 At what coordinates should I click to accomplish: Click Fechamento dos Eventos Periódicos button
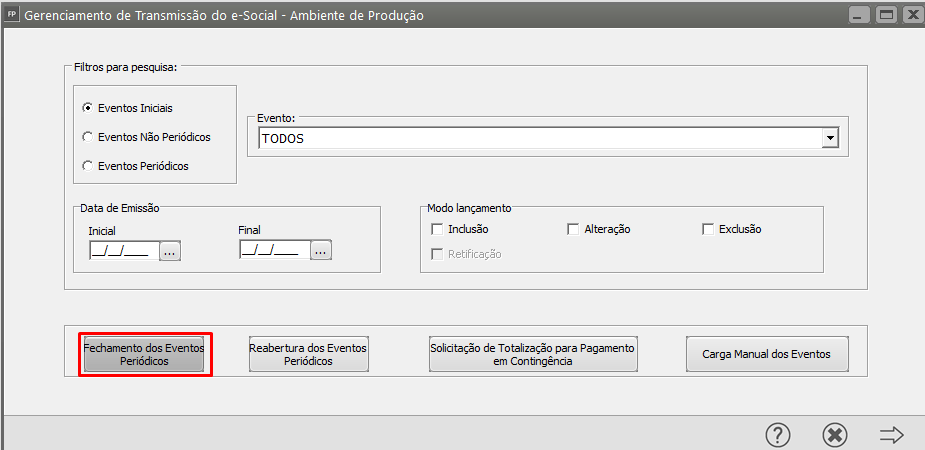[144, 354]
